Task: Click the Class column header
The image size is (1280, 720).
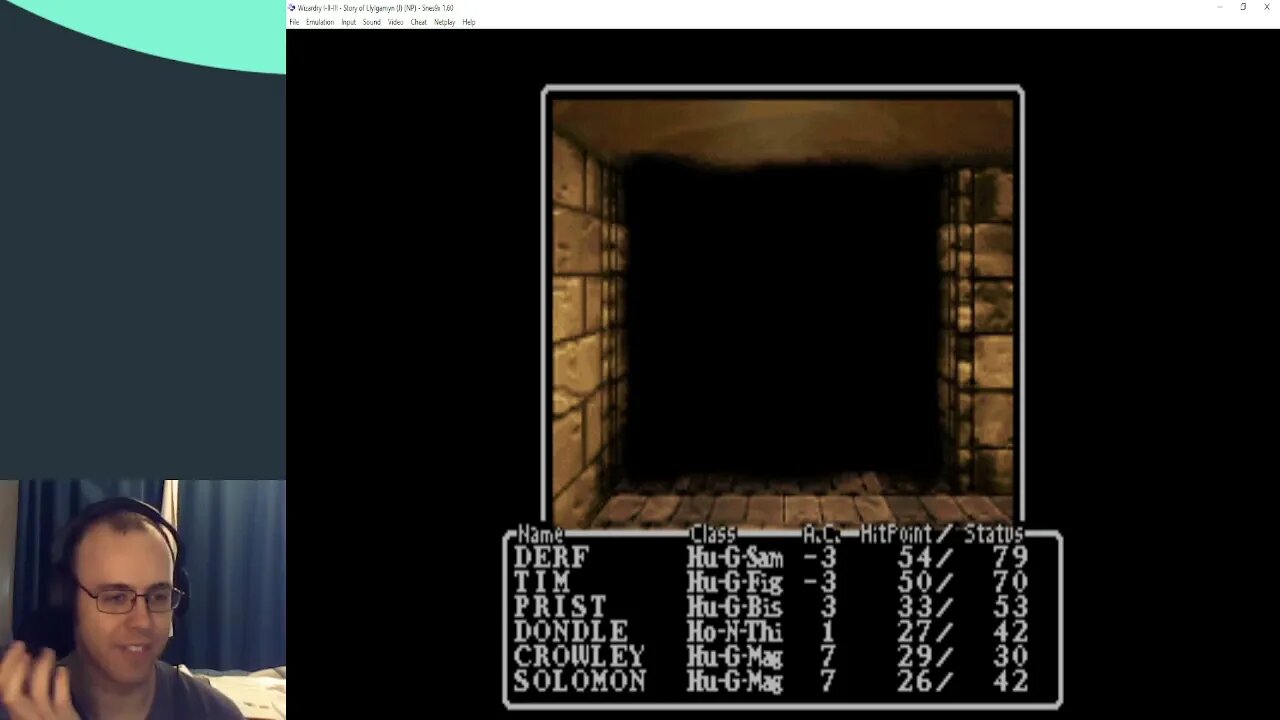Action: click(x=713, y=535)
